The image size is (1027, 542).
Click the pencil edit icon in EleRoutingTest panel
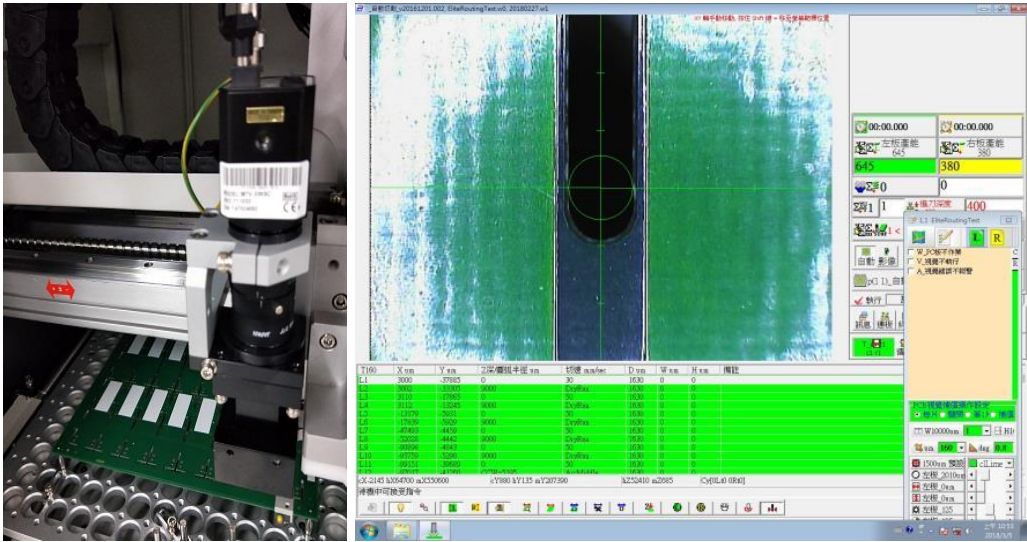click(945, 237)
